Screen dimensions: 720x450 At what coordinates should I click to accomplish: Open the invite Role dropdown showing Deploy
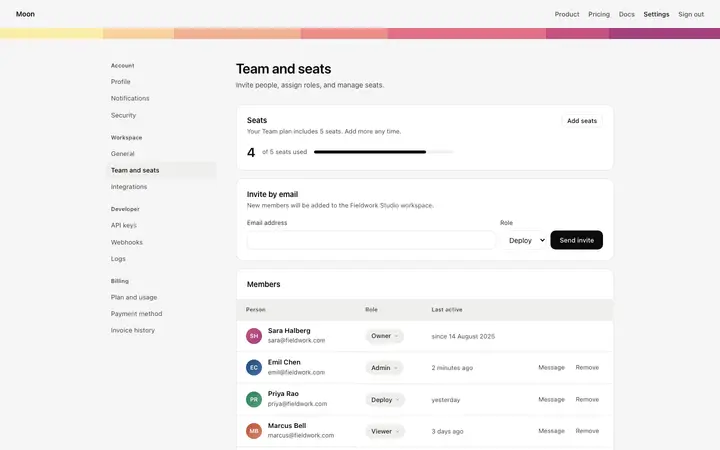click(x=523, y=240)
